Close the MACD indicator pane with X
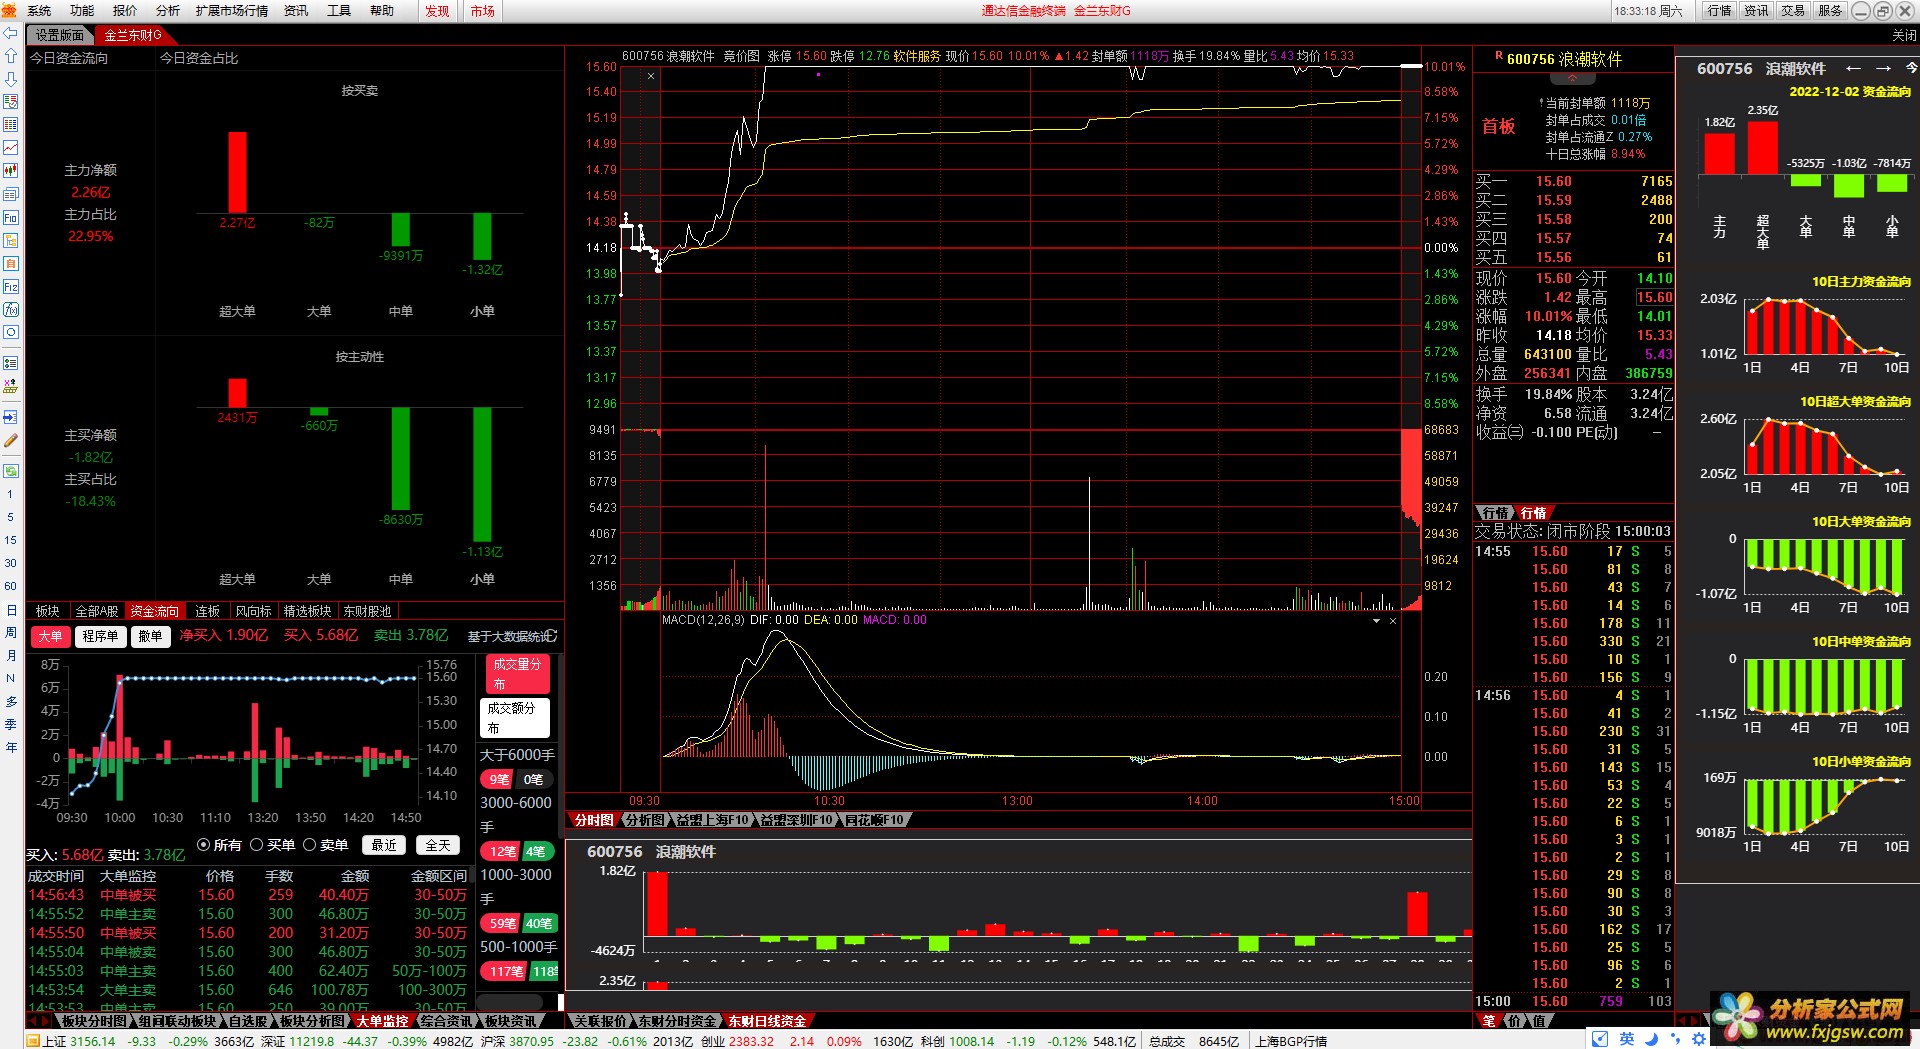This screenshot has width=1920, height=1049. [x=1393, y=621]
